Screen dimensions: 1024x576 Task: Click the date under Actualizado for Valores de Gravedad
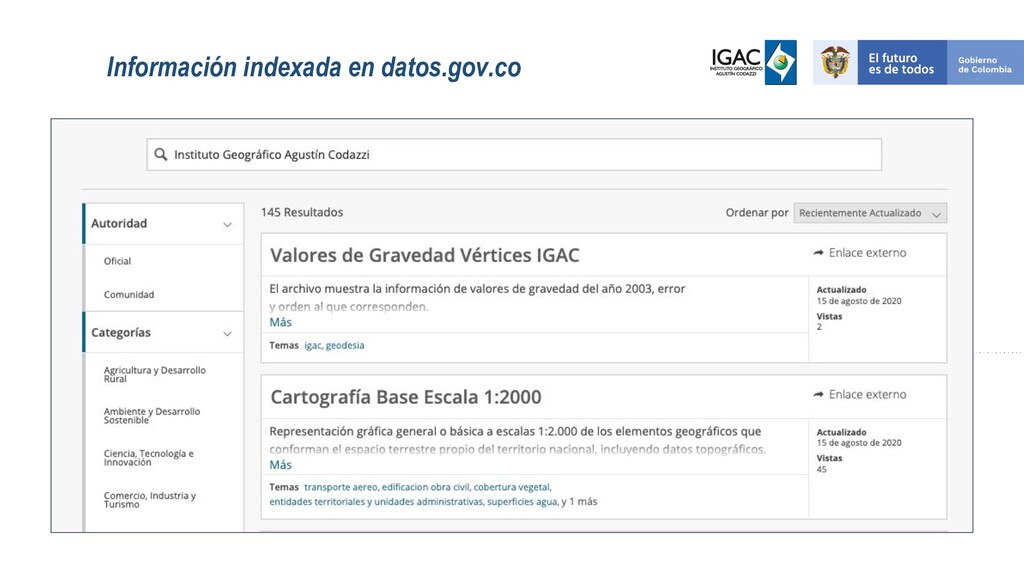coord(859,301)
